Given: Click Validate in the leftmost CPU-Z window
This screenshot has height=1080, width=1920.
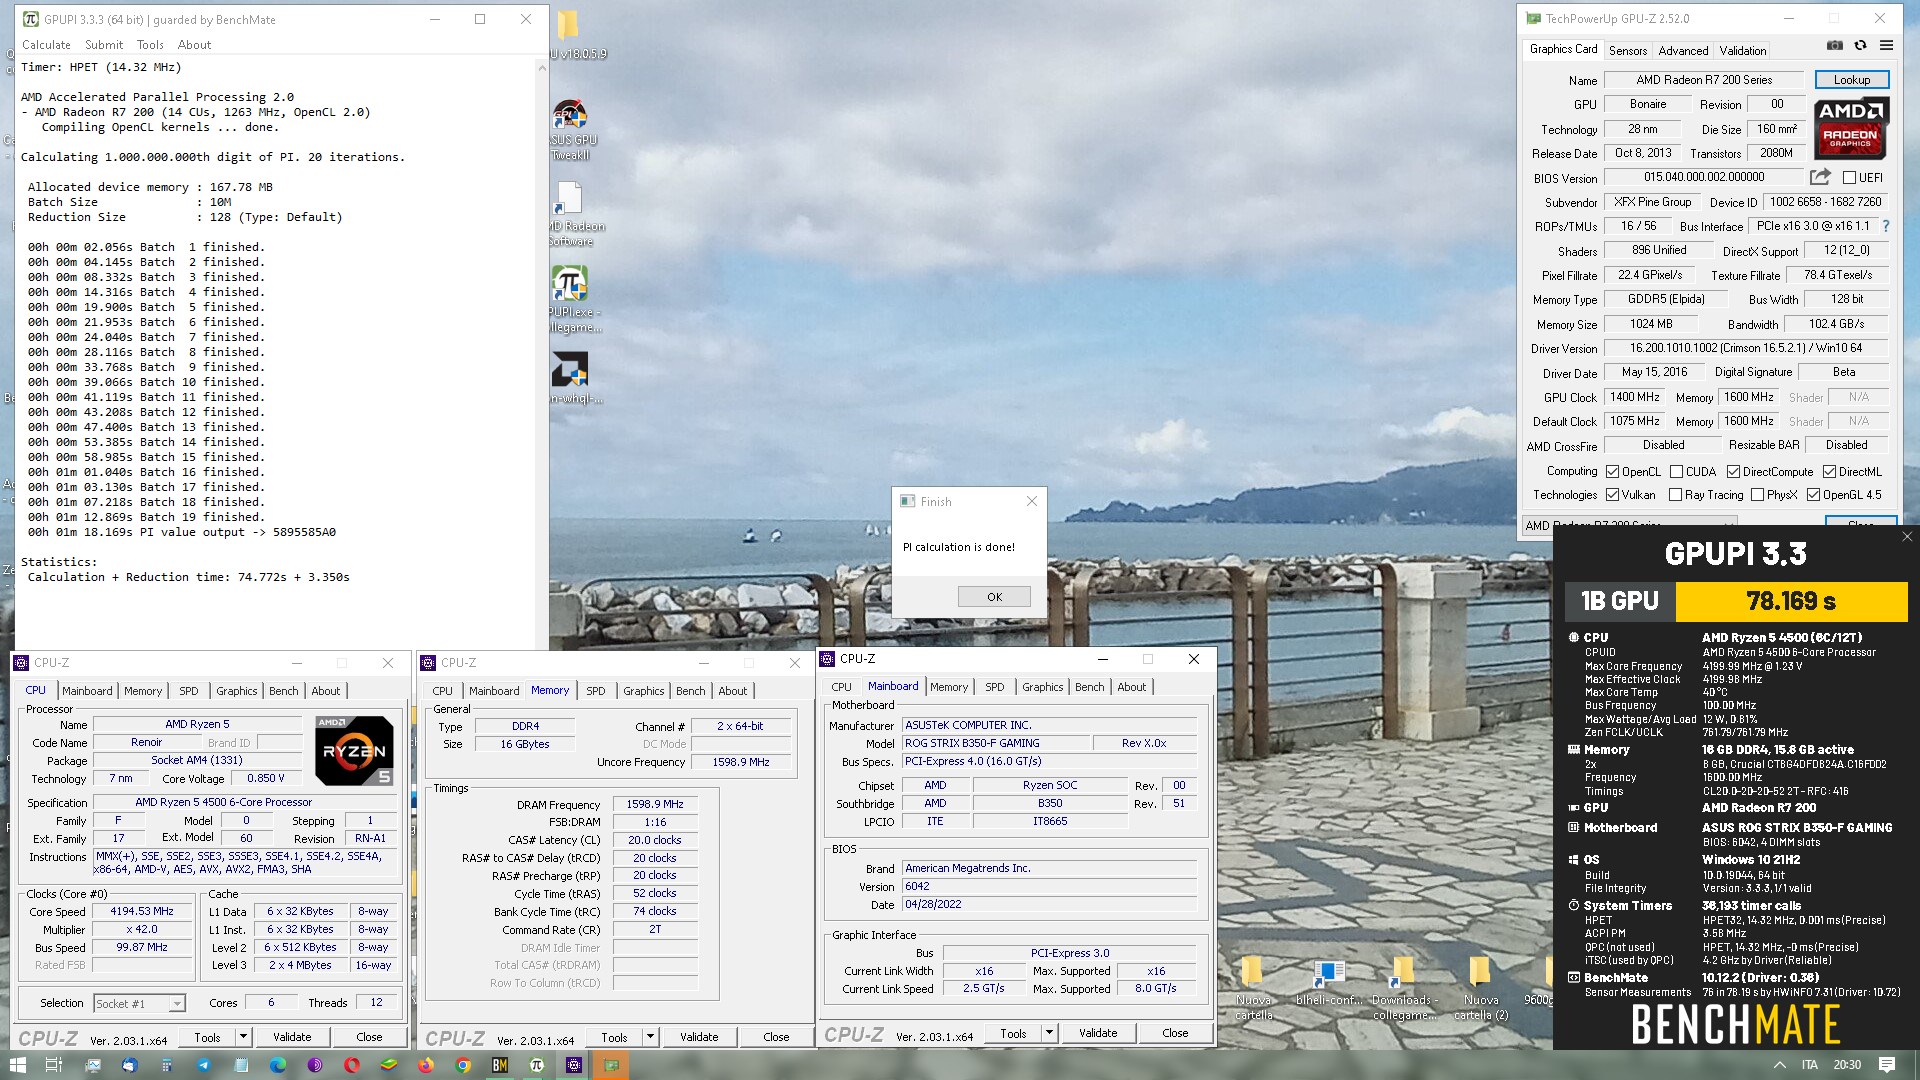Looking at the screenshot, I should 292,1037.
